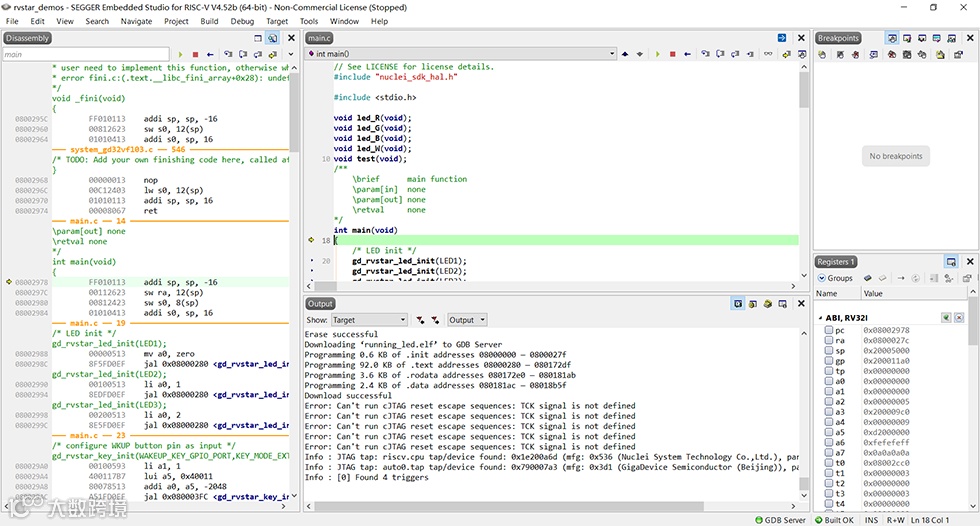The image size is (980, 526).
Task: Click the green Go icon in main.c editor toolbar
Action: click(x=657, y=54)
